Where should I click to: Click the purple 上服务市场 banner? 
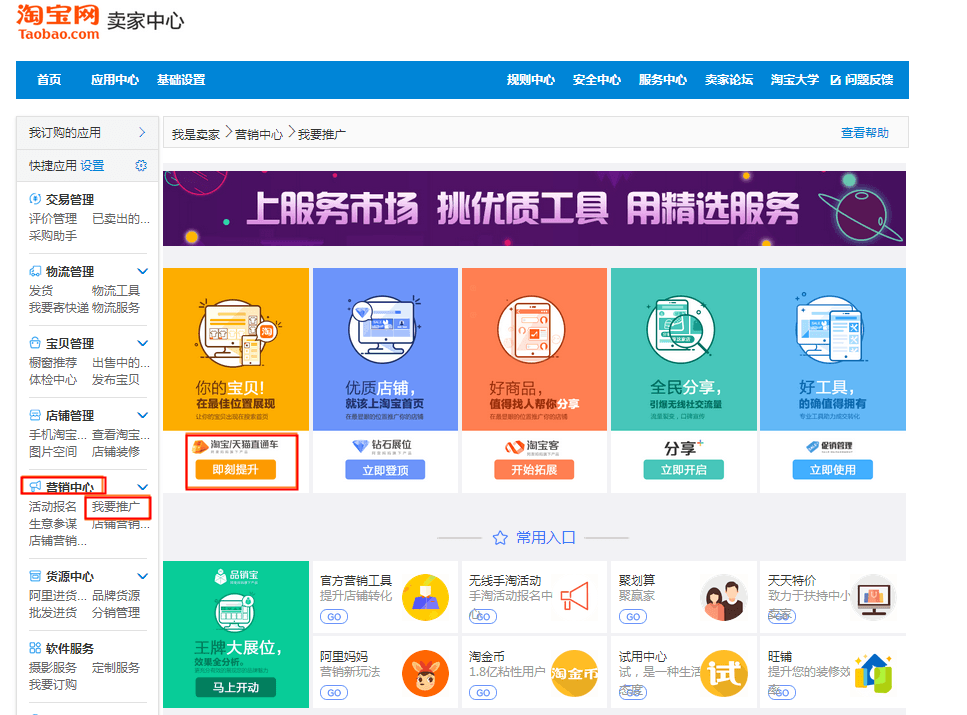click(534, 209)
